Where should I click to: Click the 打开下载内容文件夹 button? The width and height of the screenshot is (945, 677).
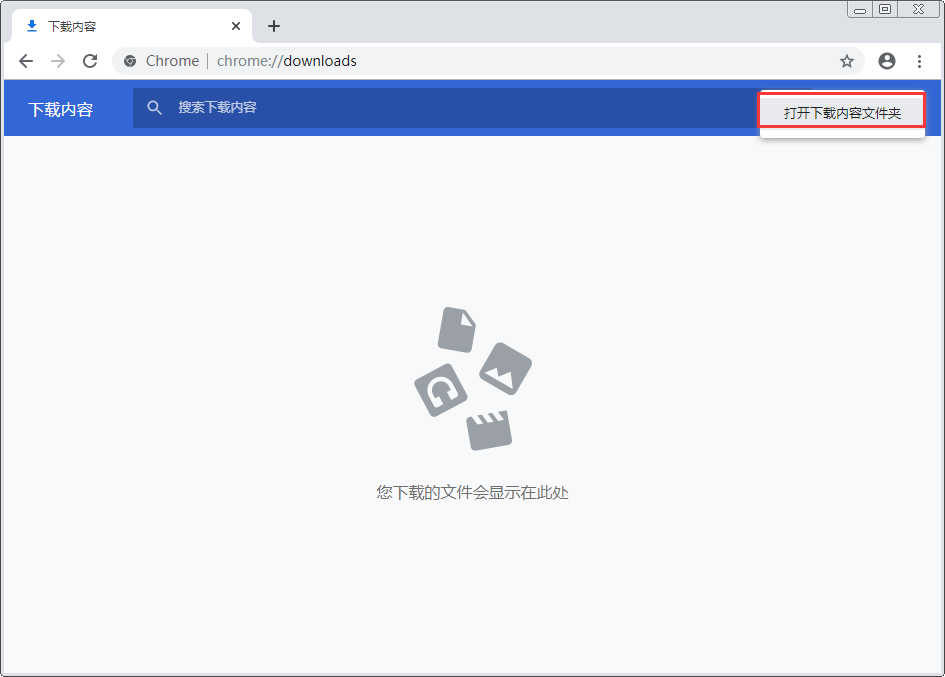click(x=841, y=110)
